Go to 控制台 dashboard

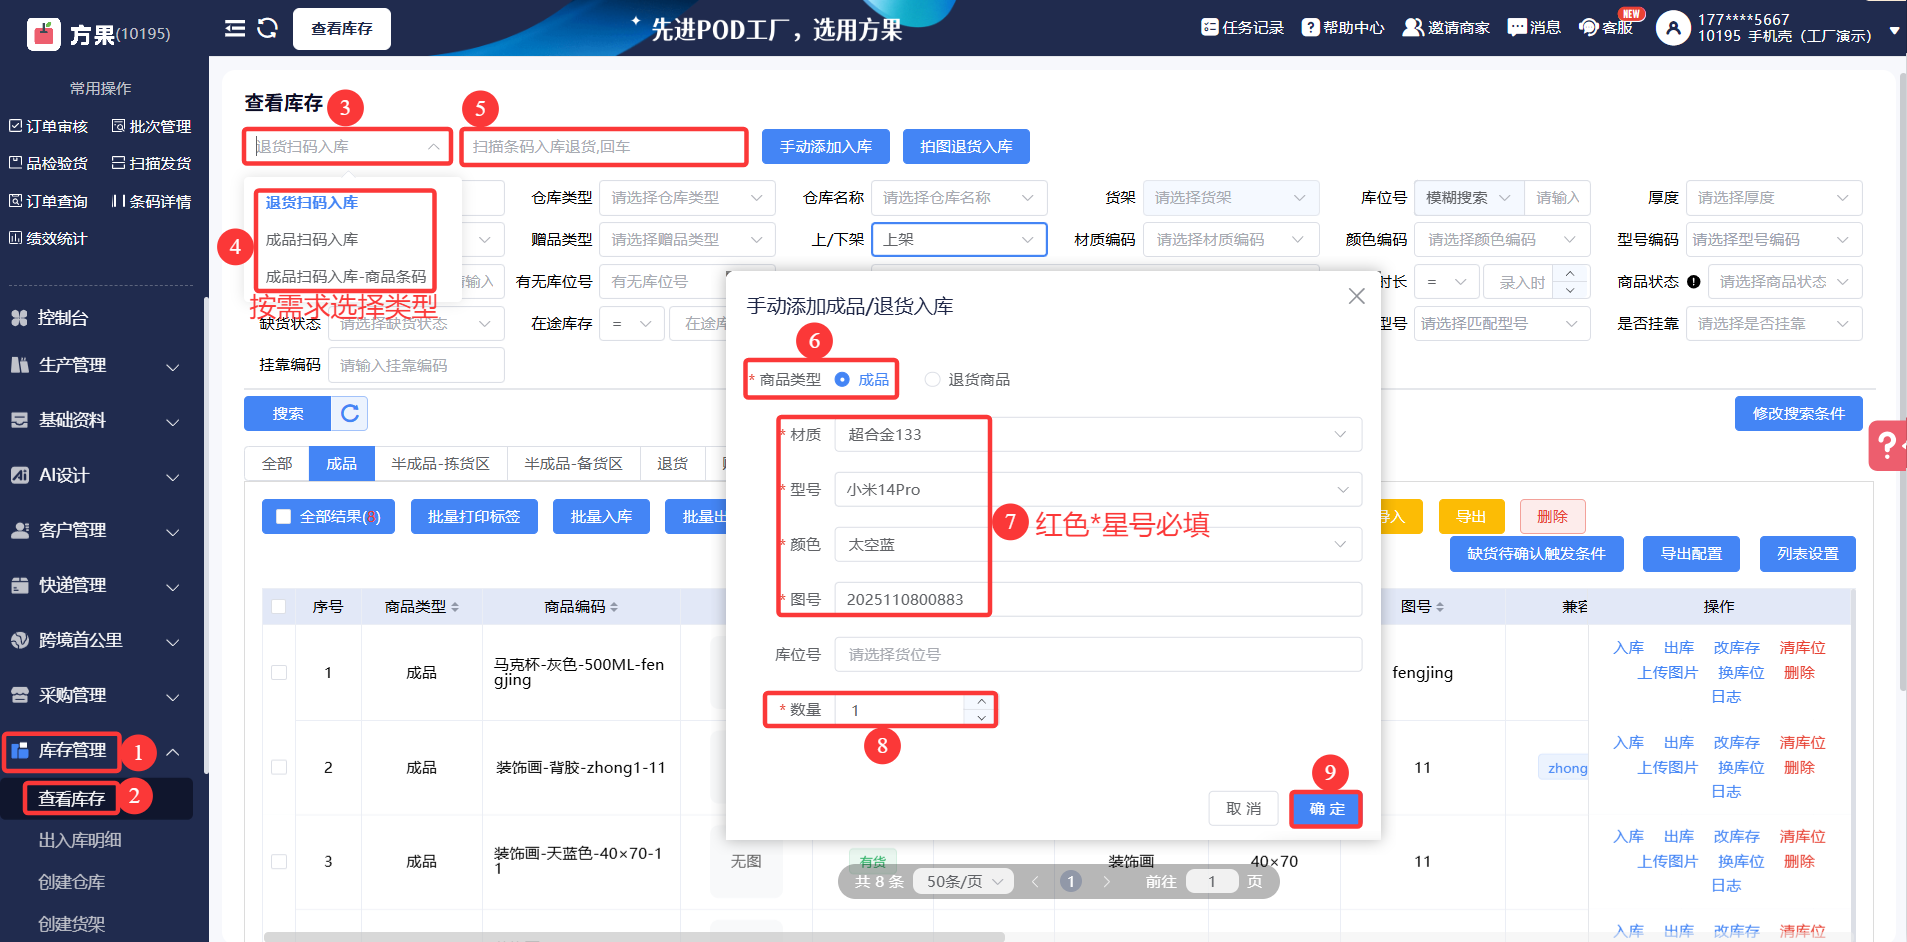[62, 318]
